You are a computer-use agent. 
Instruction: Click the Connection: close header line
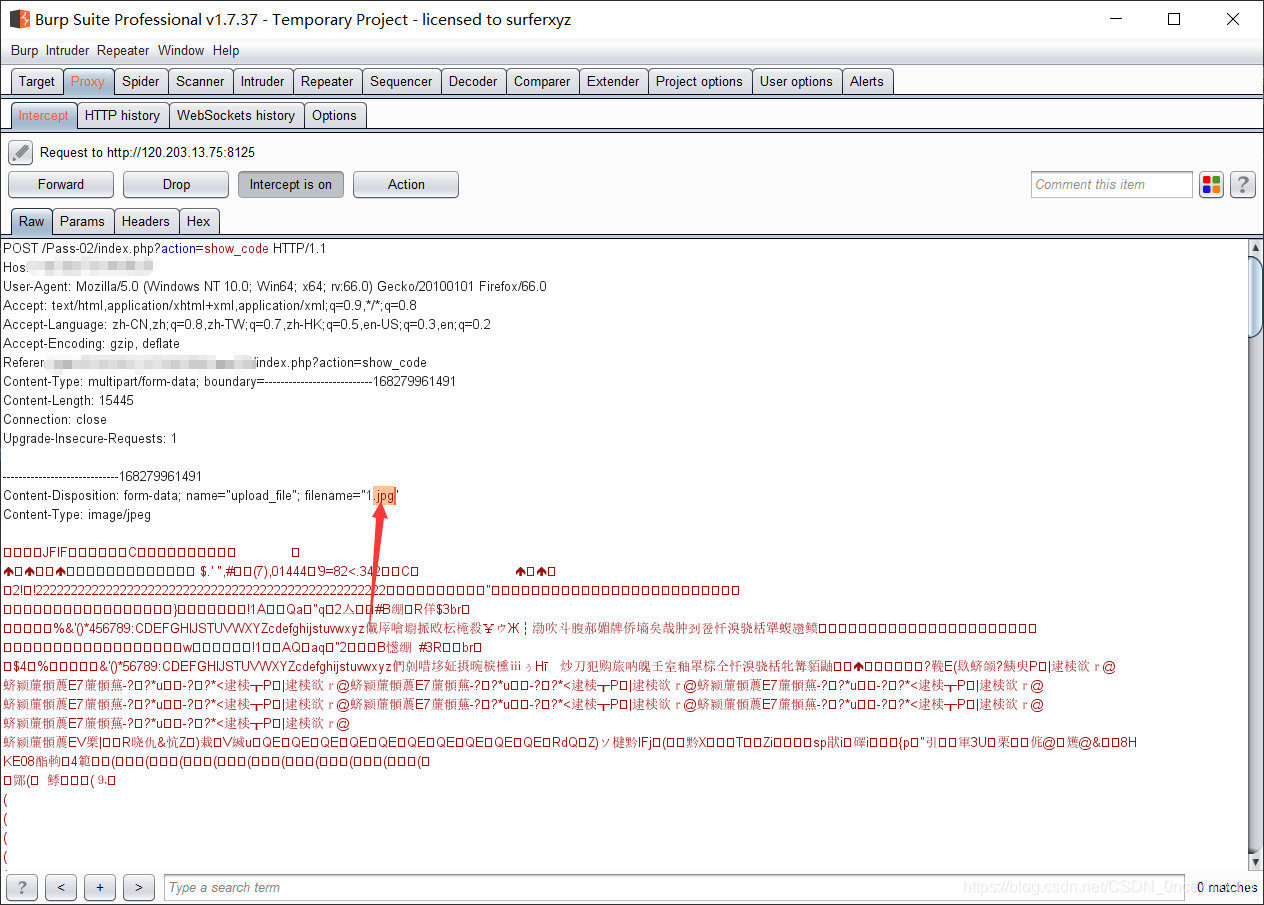55,419
